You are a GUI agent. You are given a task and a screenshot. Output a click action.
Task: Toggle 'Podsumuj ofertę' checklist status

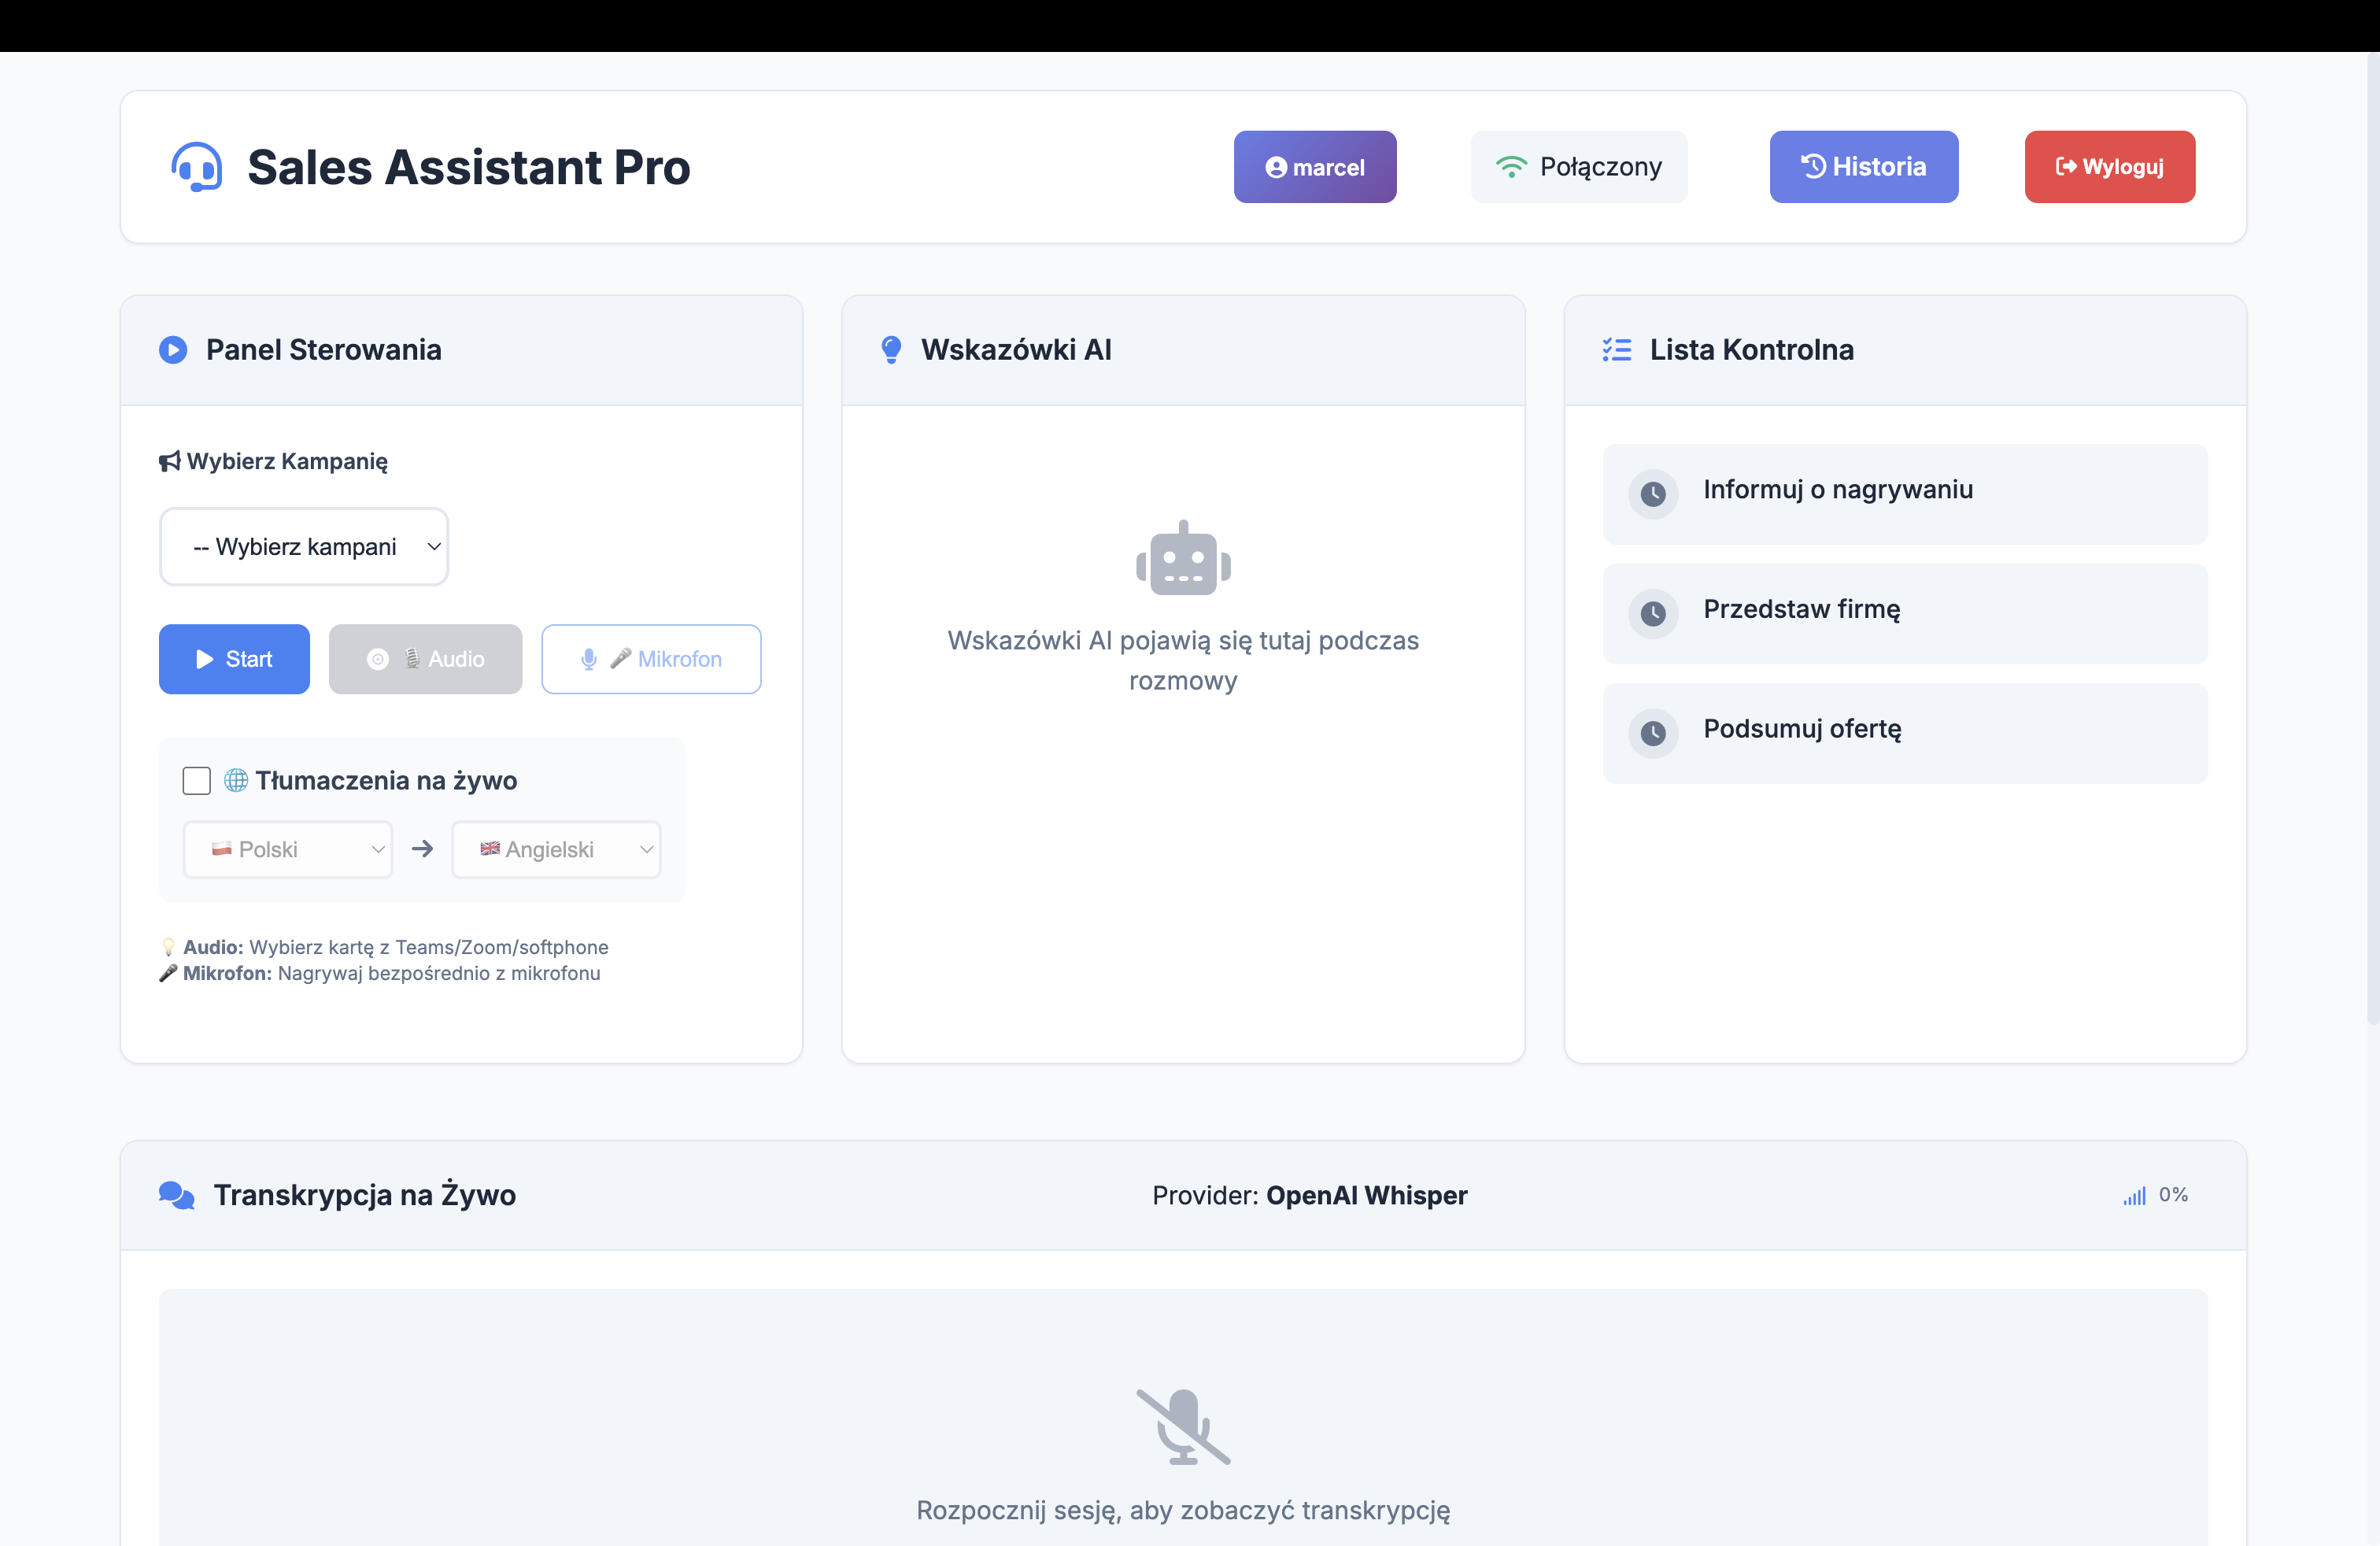coord(1653,733)
